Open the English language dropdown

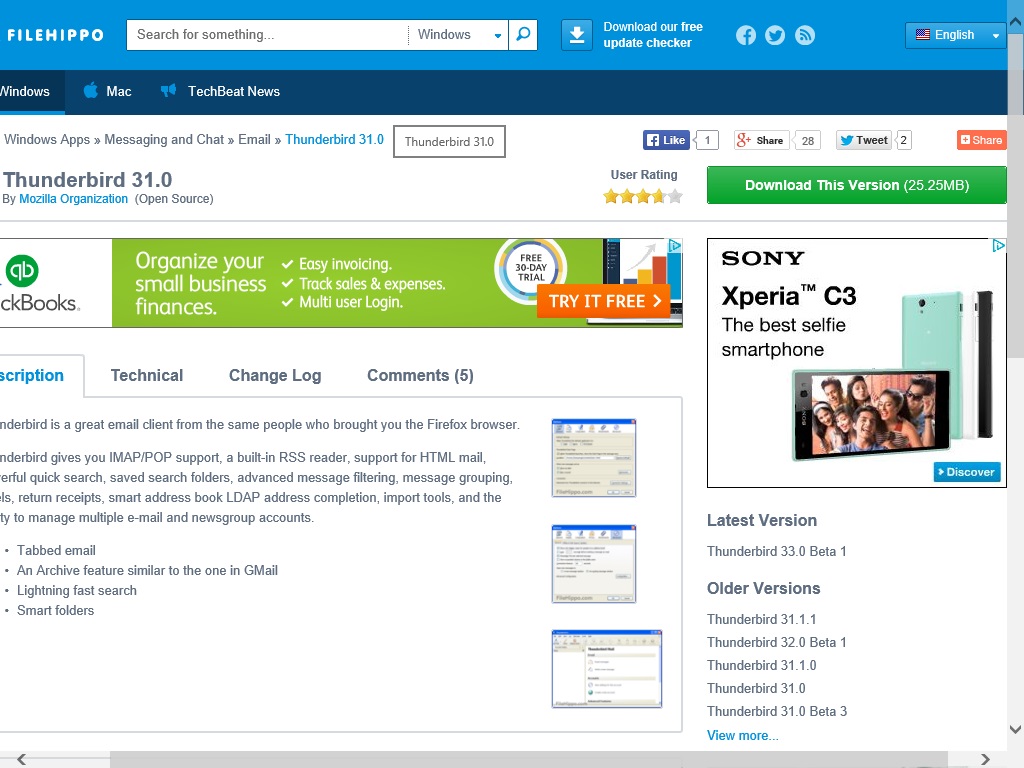pyautogui.click(x=955, y=35)
